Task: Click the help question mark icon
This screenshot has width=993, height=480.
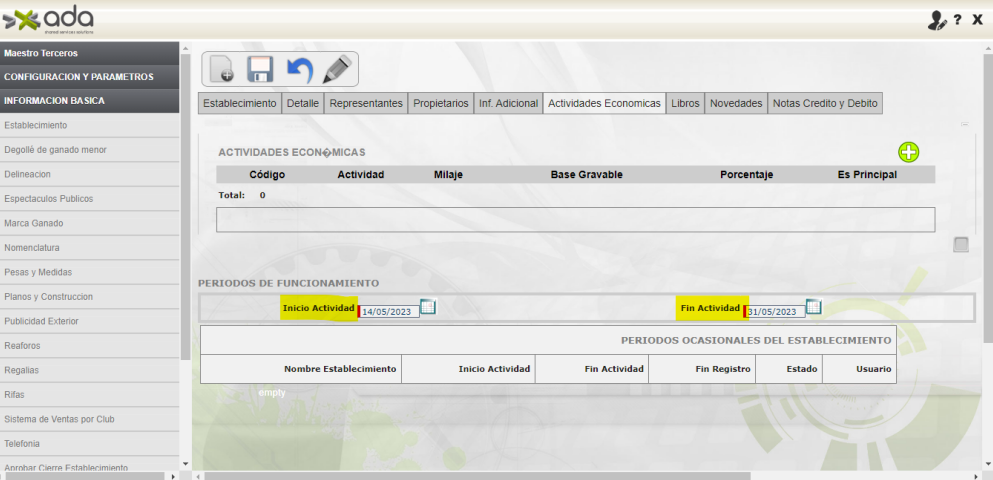Action: [x=957, y=20]
